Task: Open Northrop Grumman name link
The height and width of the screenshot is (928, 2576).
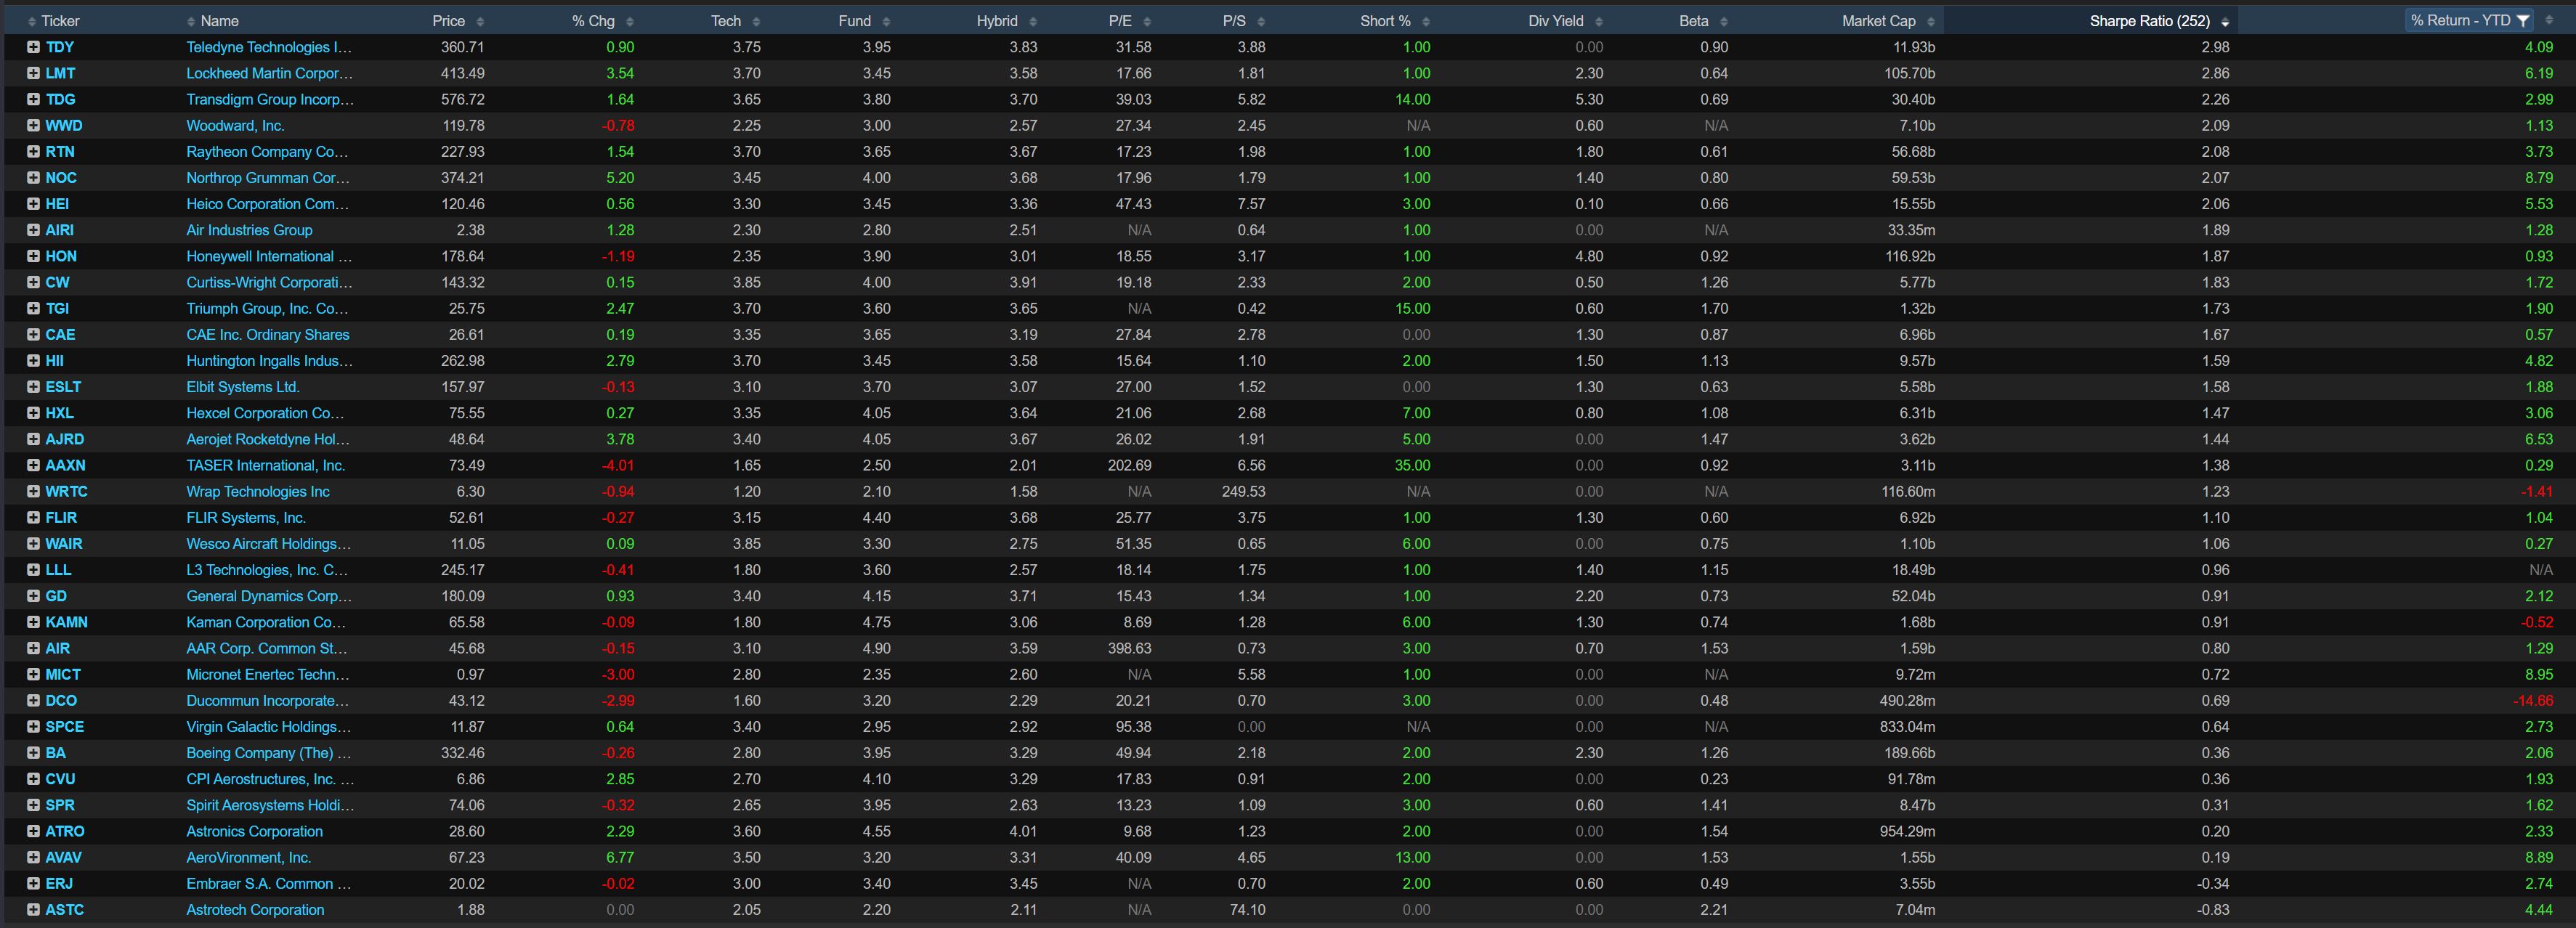Action: tap(268, 178)
